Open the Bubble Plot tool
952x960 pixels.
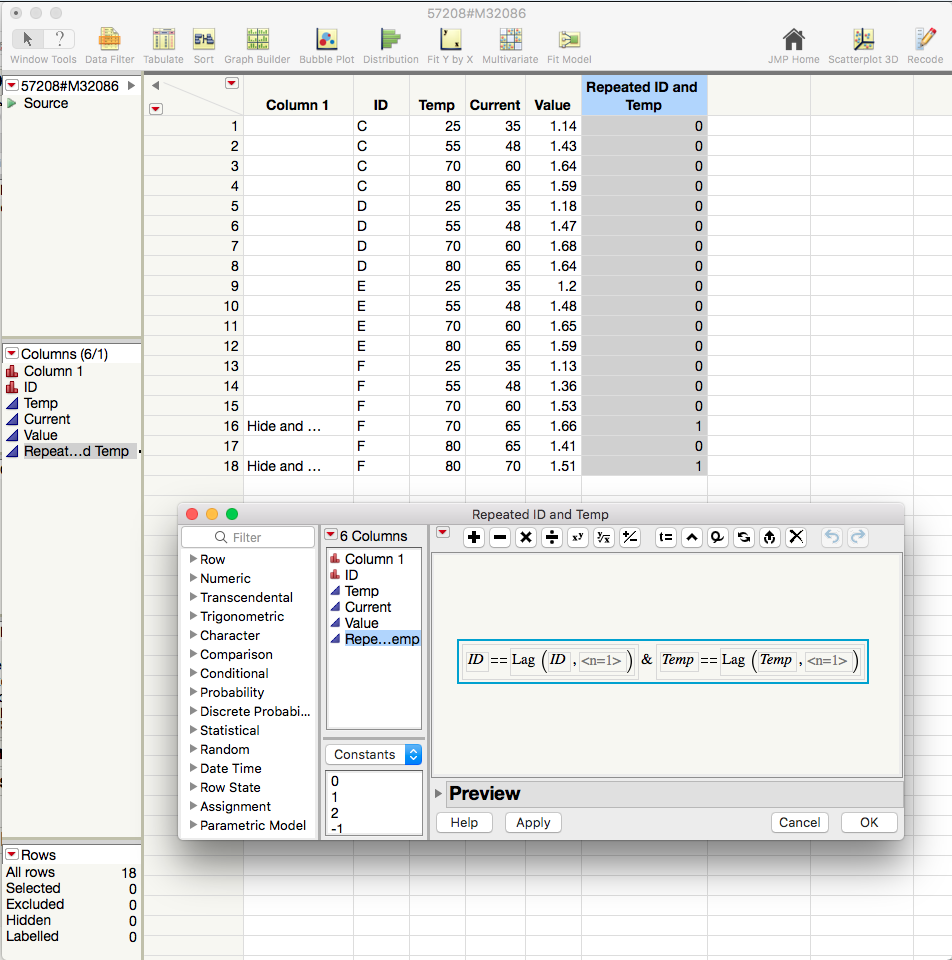(x=326, y=40)
